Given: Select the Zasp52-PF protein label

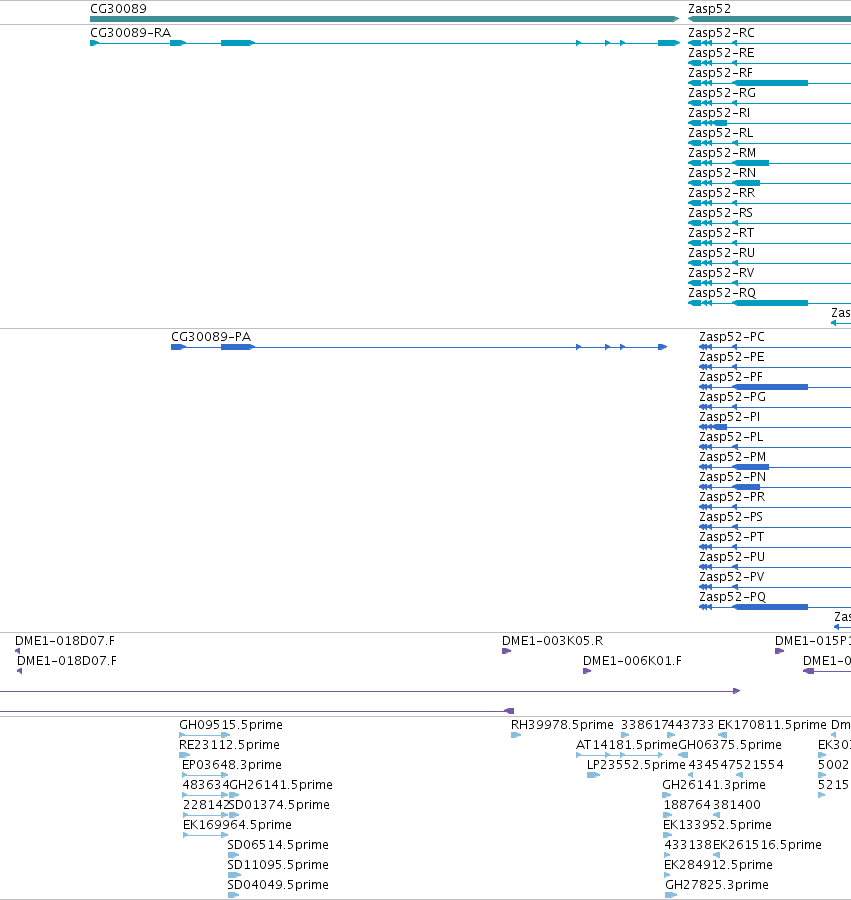Looking at the screenshot, I should tap(731, 377).
